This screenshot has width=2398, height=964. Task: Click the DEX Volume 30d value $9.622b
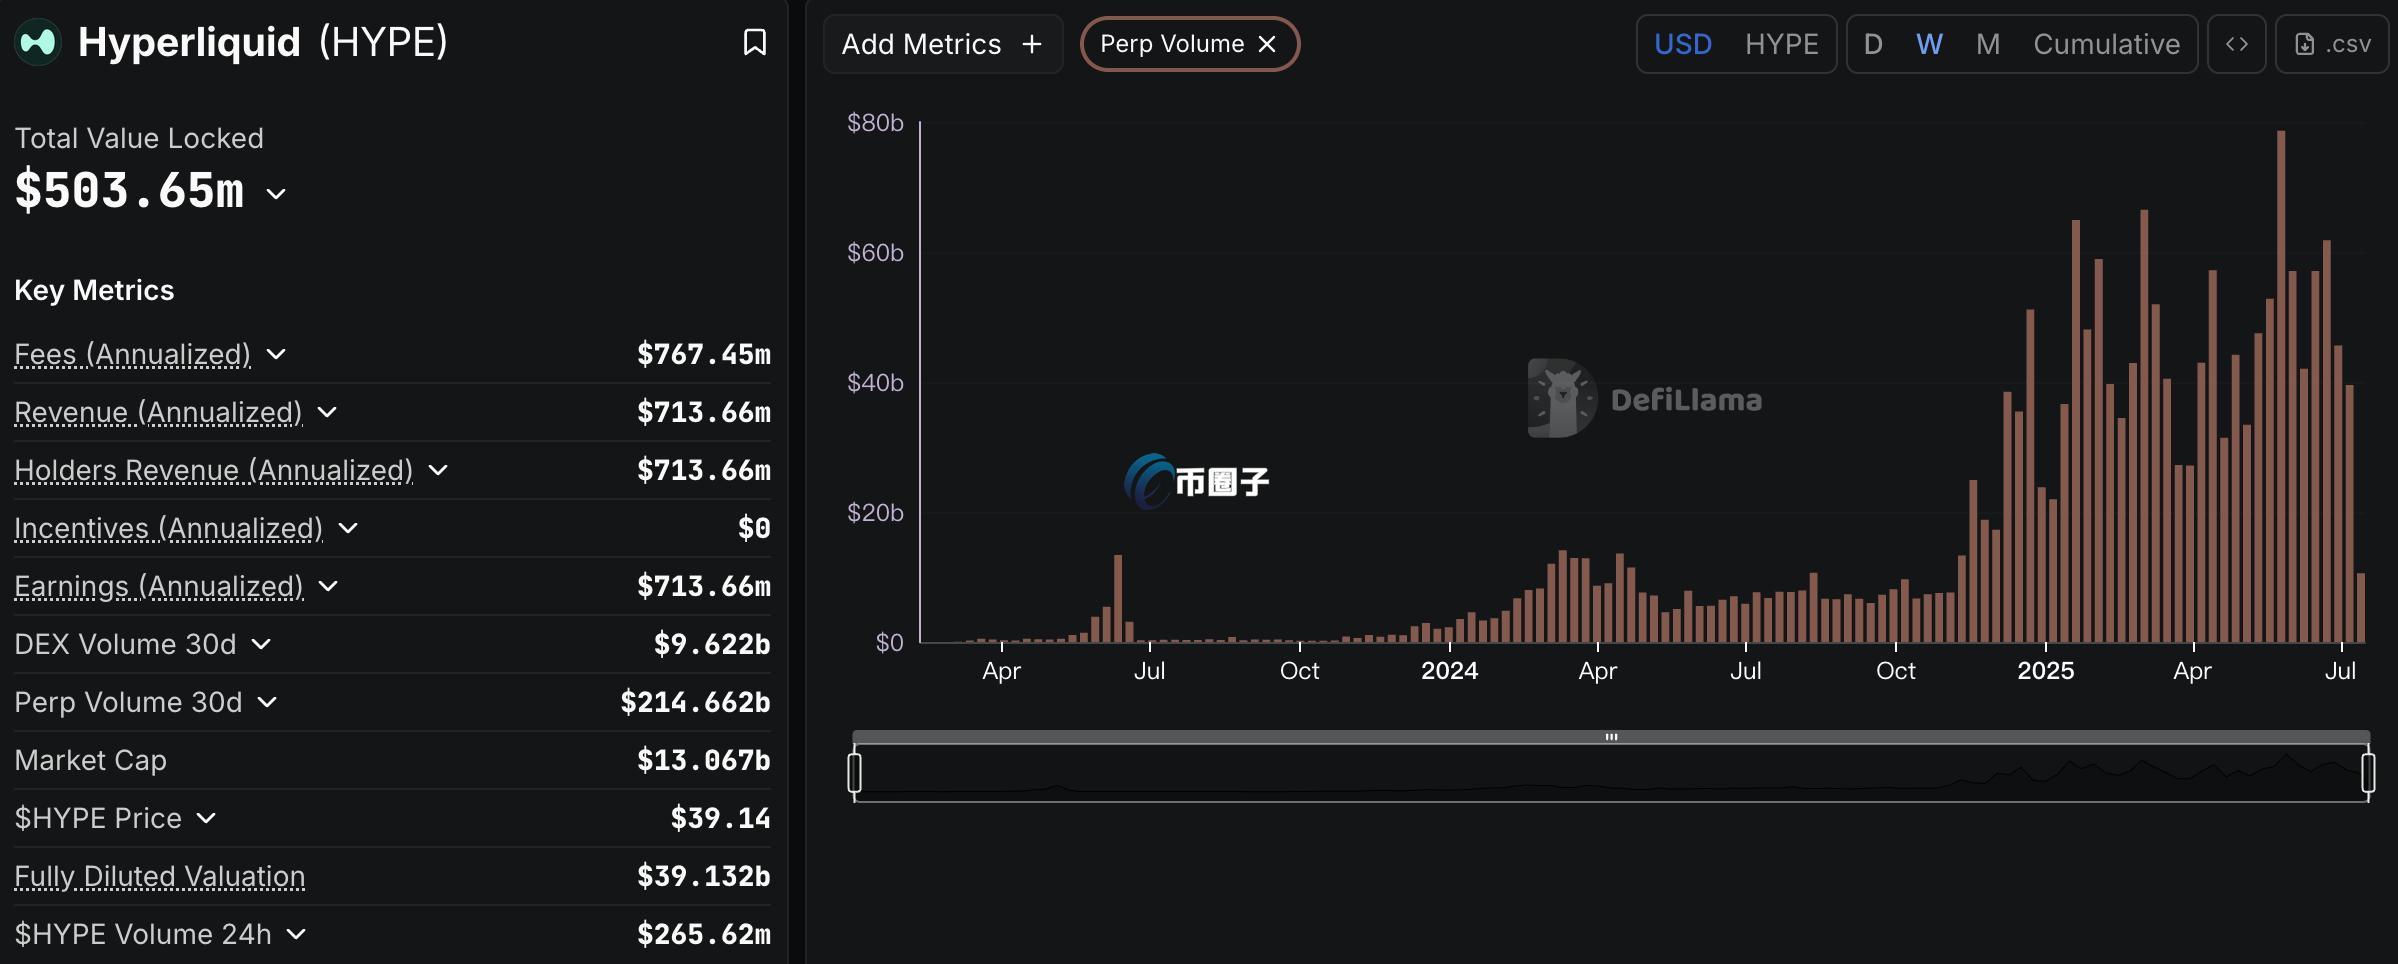click(x=712, y=644)
